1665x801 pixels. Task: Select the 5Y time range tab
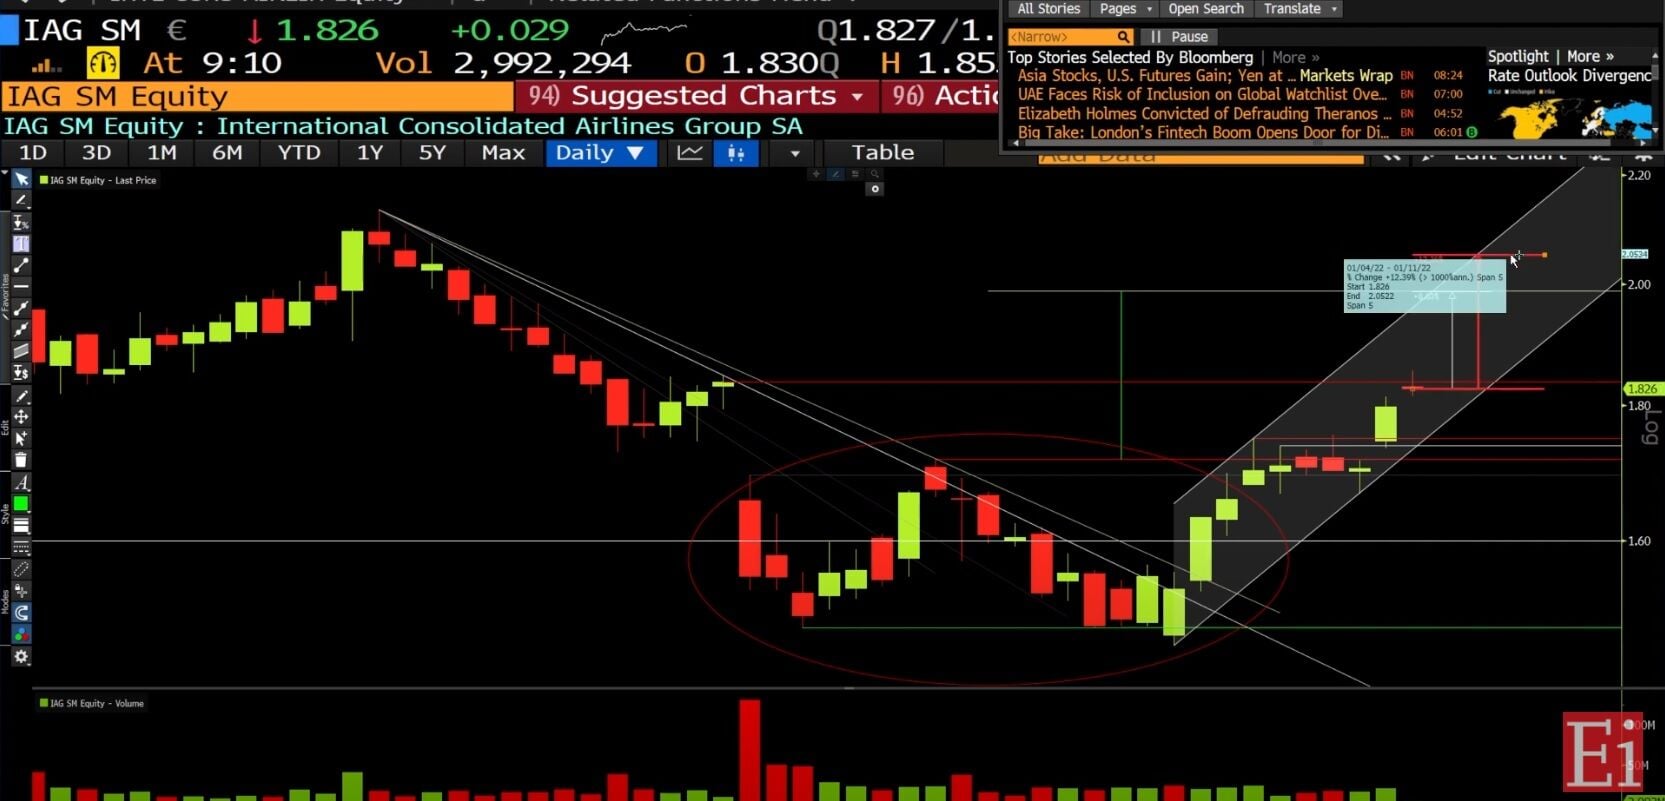coord(432,153)
